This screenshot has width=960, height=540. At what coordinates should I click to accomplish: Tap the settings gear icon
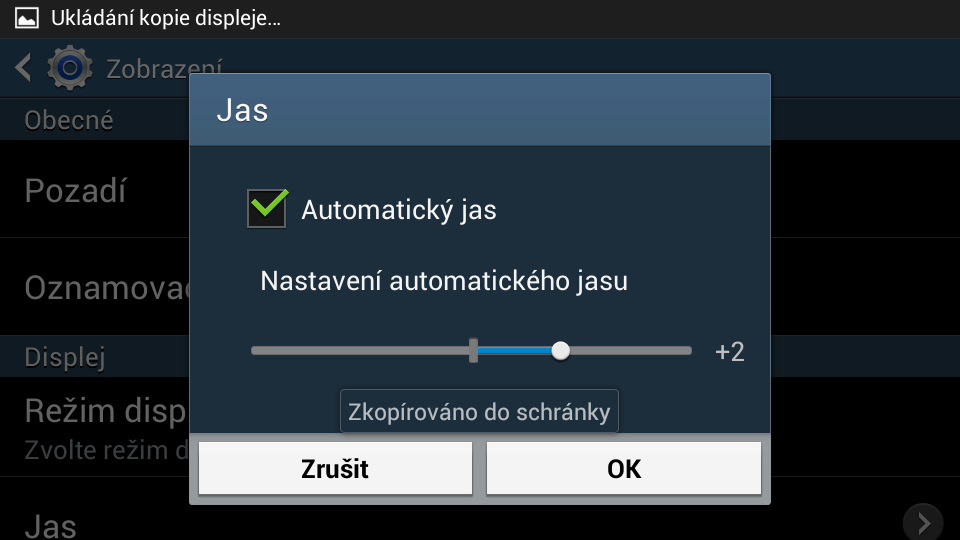point(70,67)
